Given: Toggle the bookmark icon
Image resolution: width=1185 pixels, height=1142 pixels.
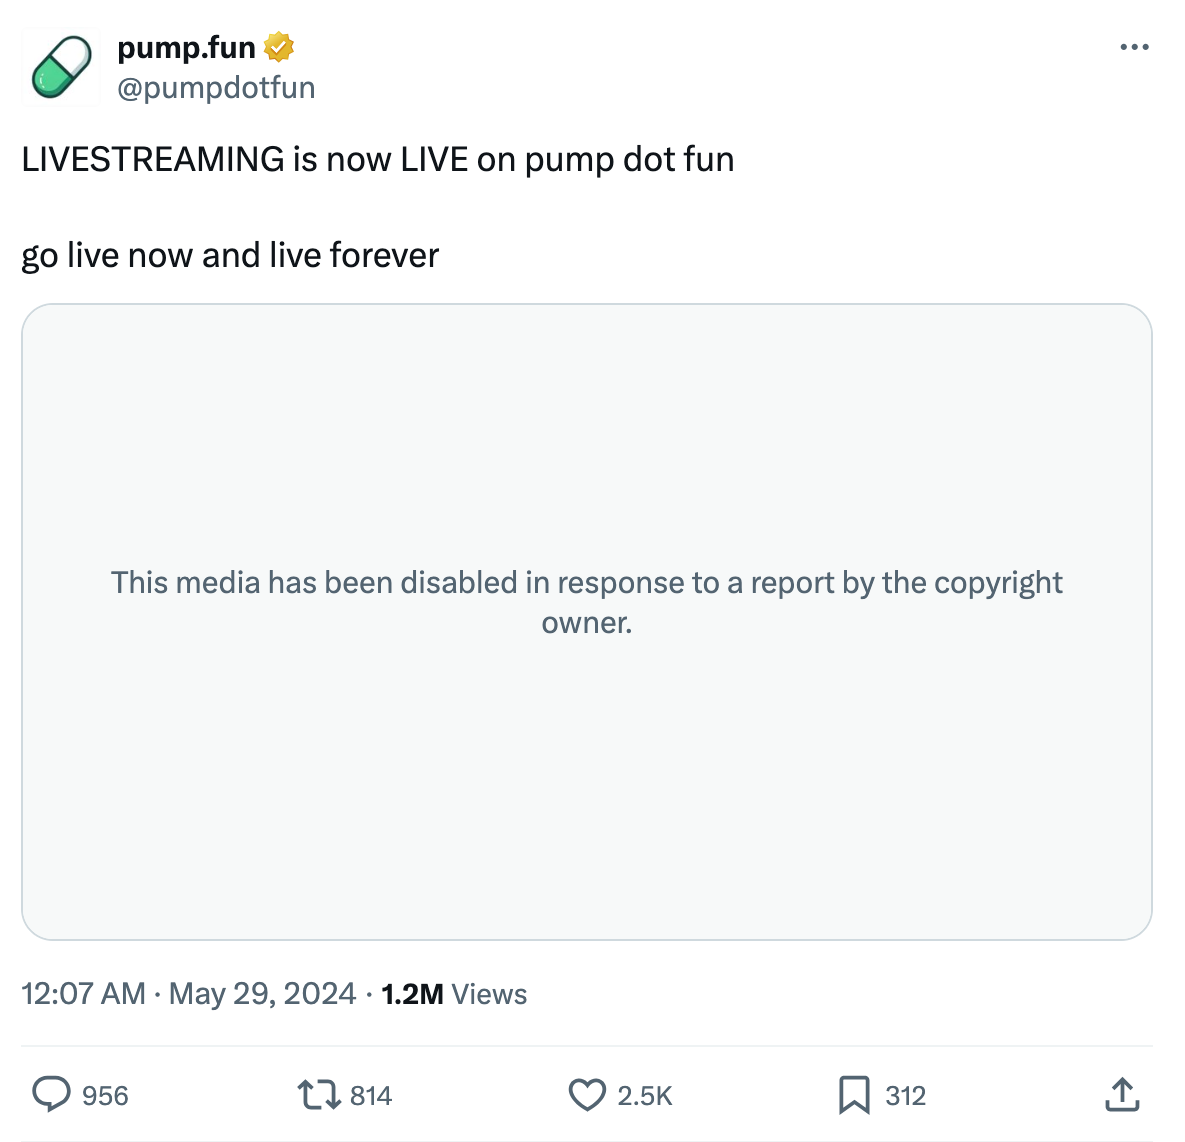Looking at the screenshot, I should [x=854, y=1095].
